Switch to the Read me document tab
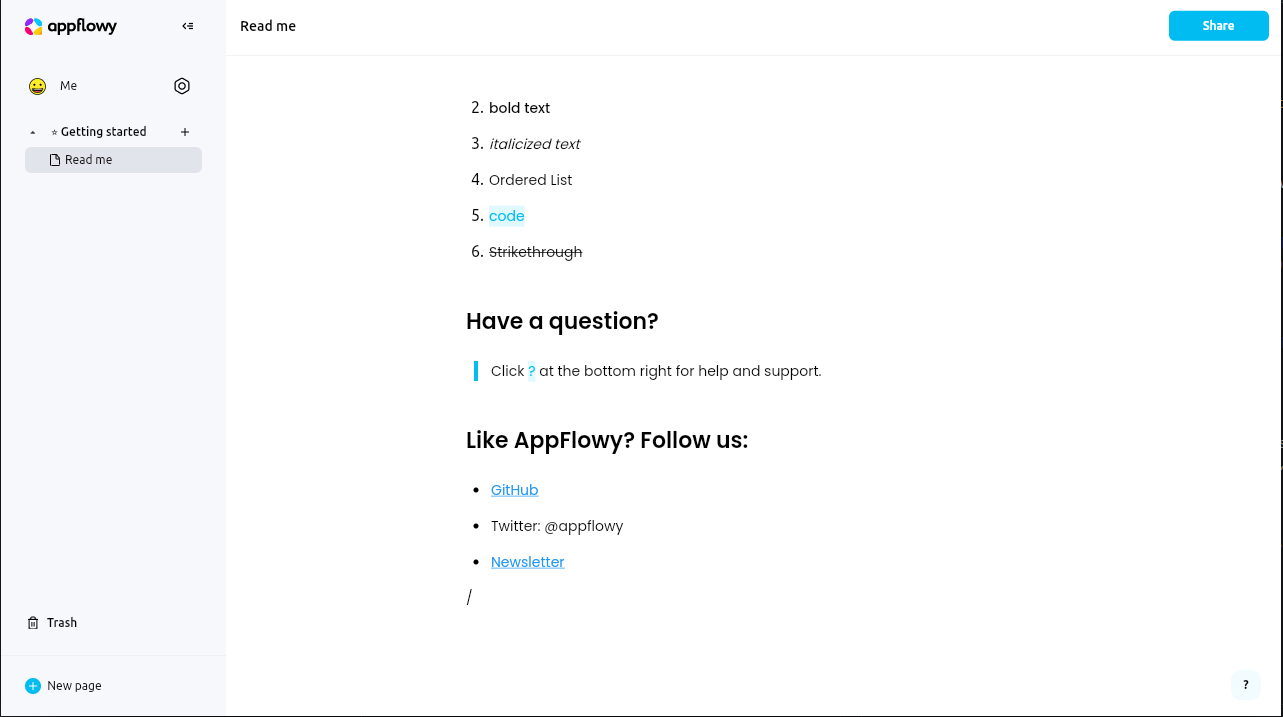 267,26
